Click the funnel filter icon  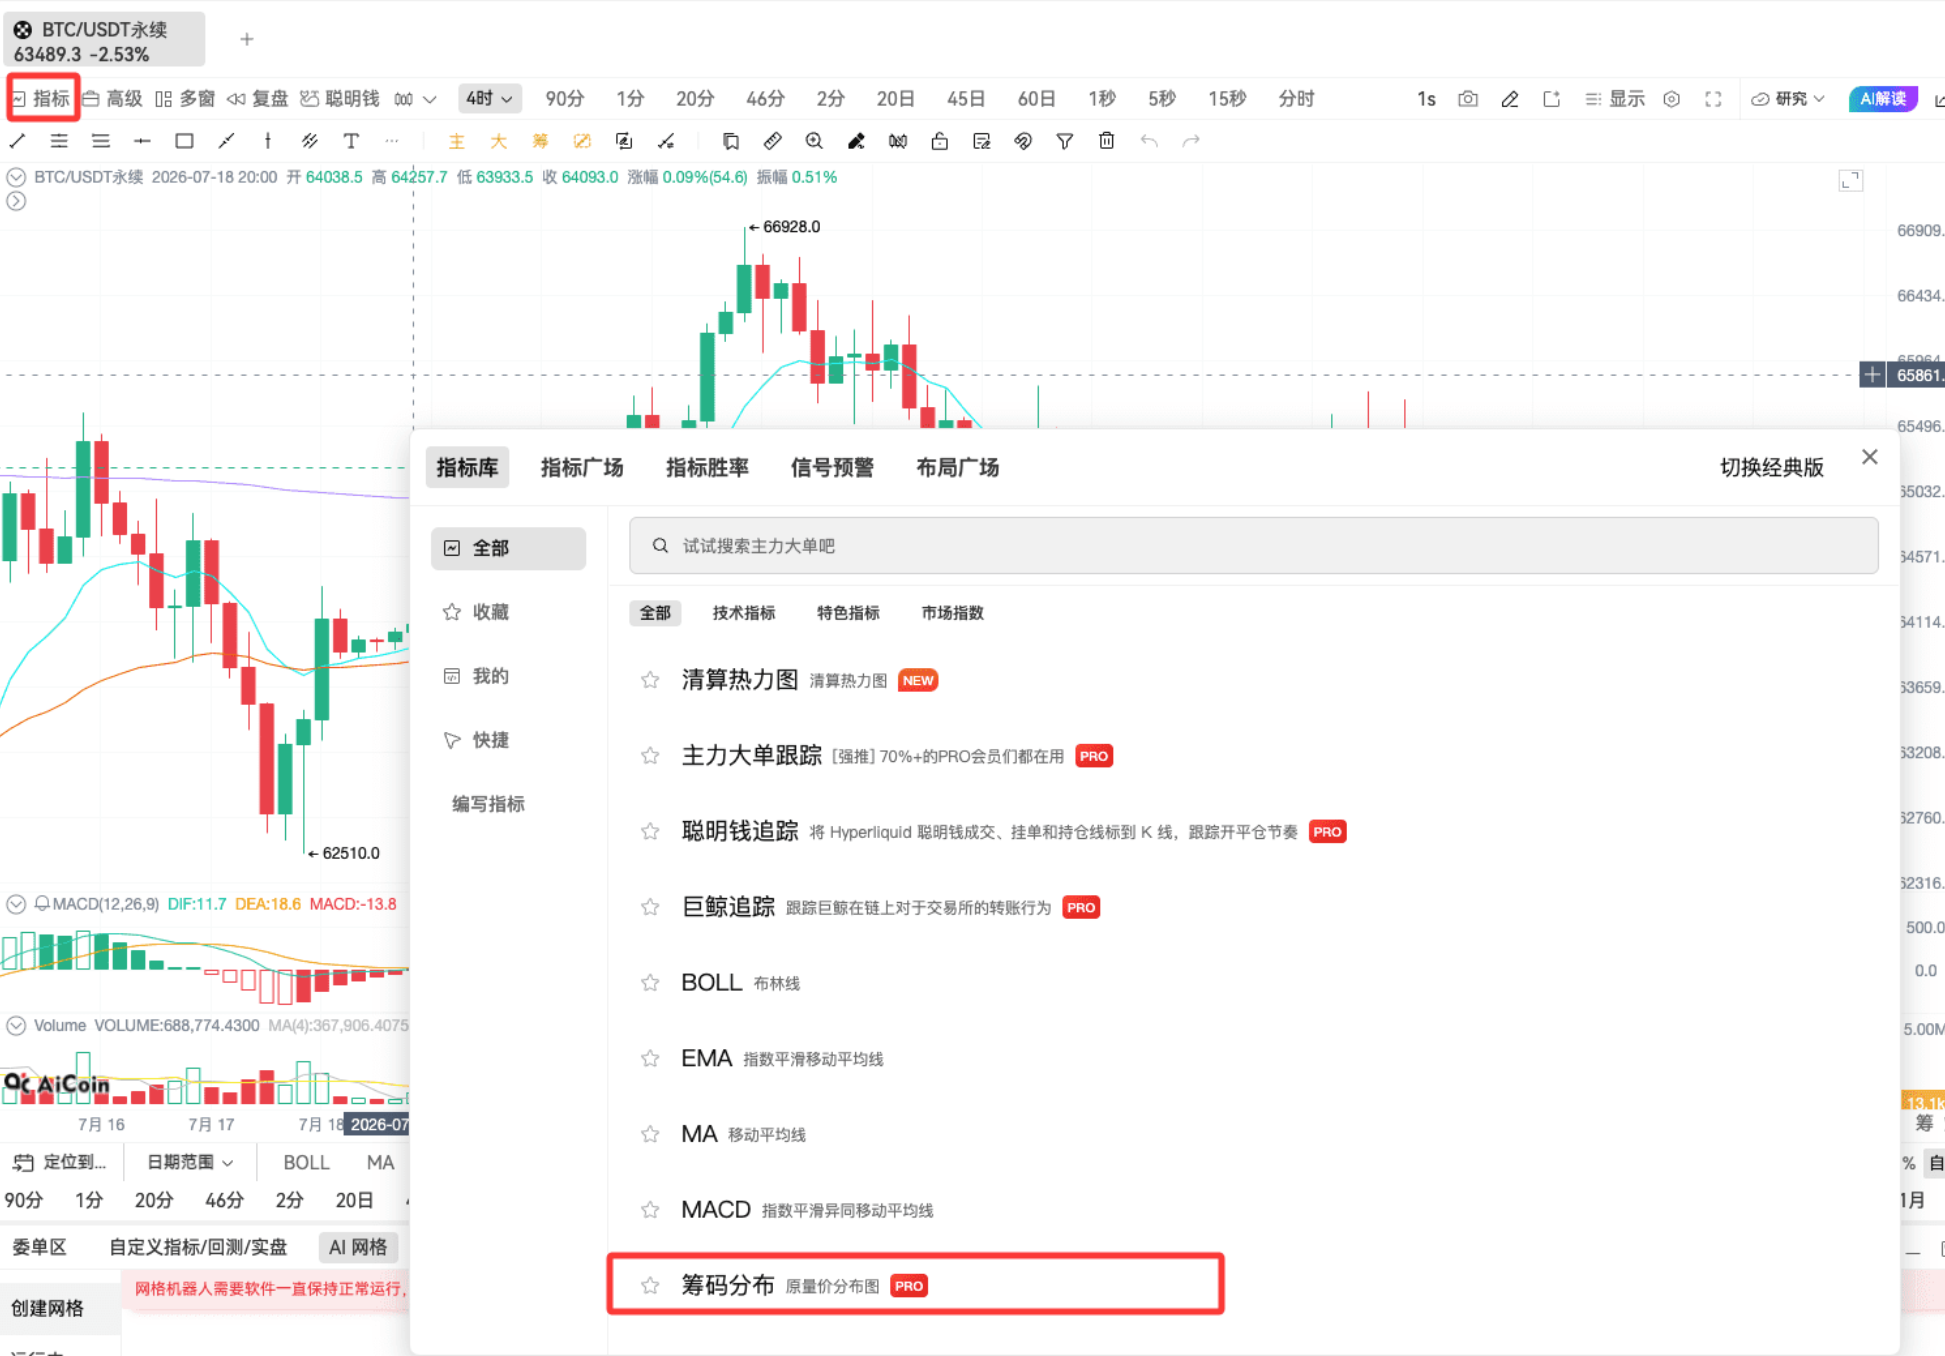coord(1064,141)
